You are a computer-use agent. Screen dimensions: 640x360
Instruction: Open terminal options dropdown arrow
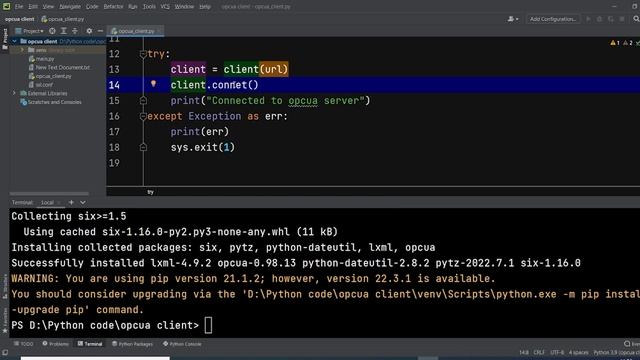(x=83, y=202)
